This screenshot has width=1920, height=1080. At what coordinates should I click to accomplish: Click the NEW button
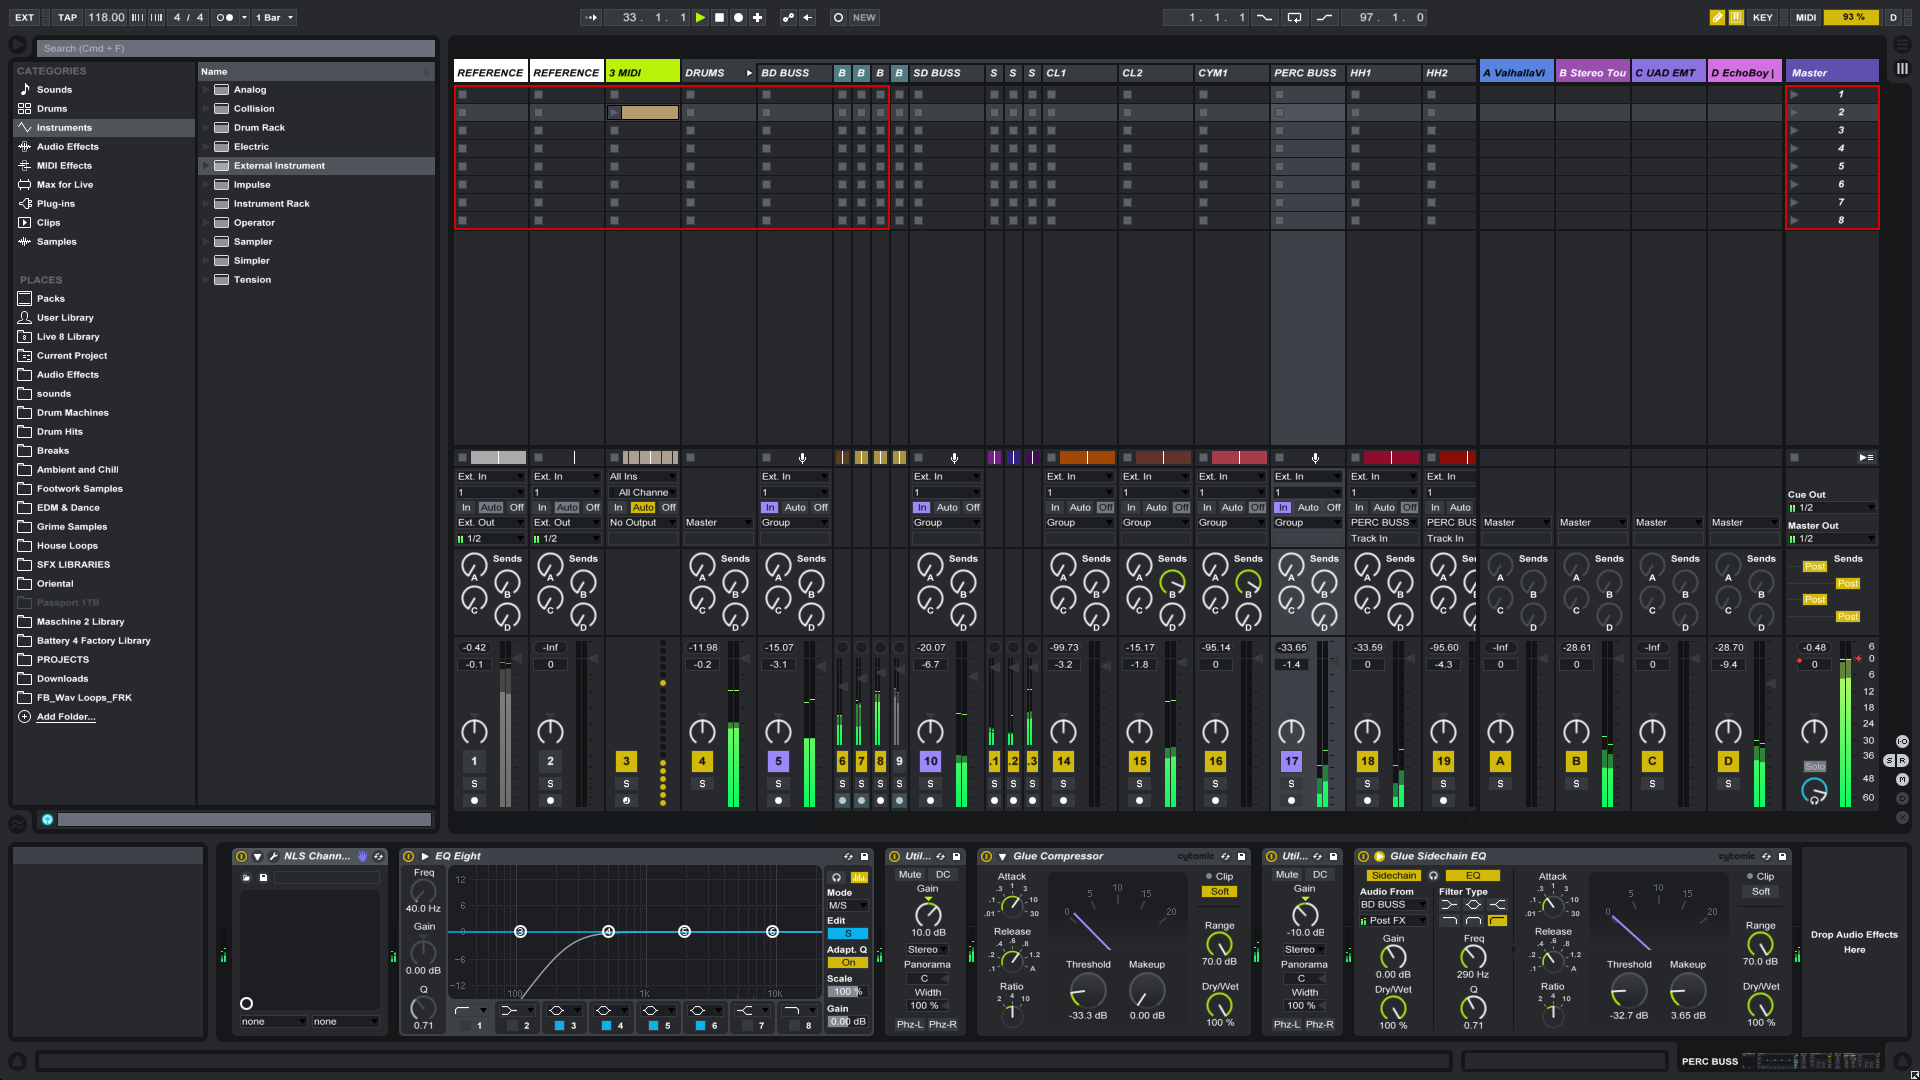pyautogui.click(x=864, y=17)
